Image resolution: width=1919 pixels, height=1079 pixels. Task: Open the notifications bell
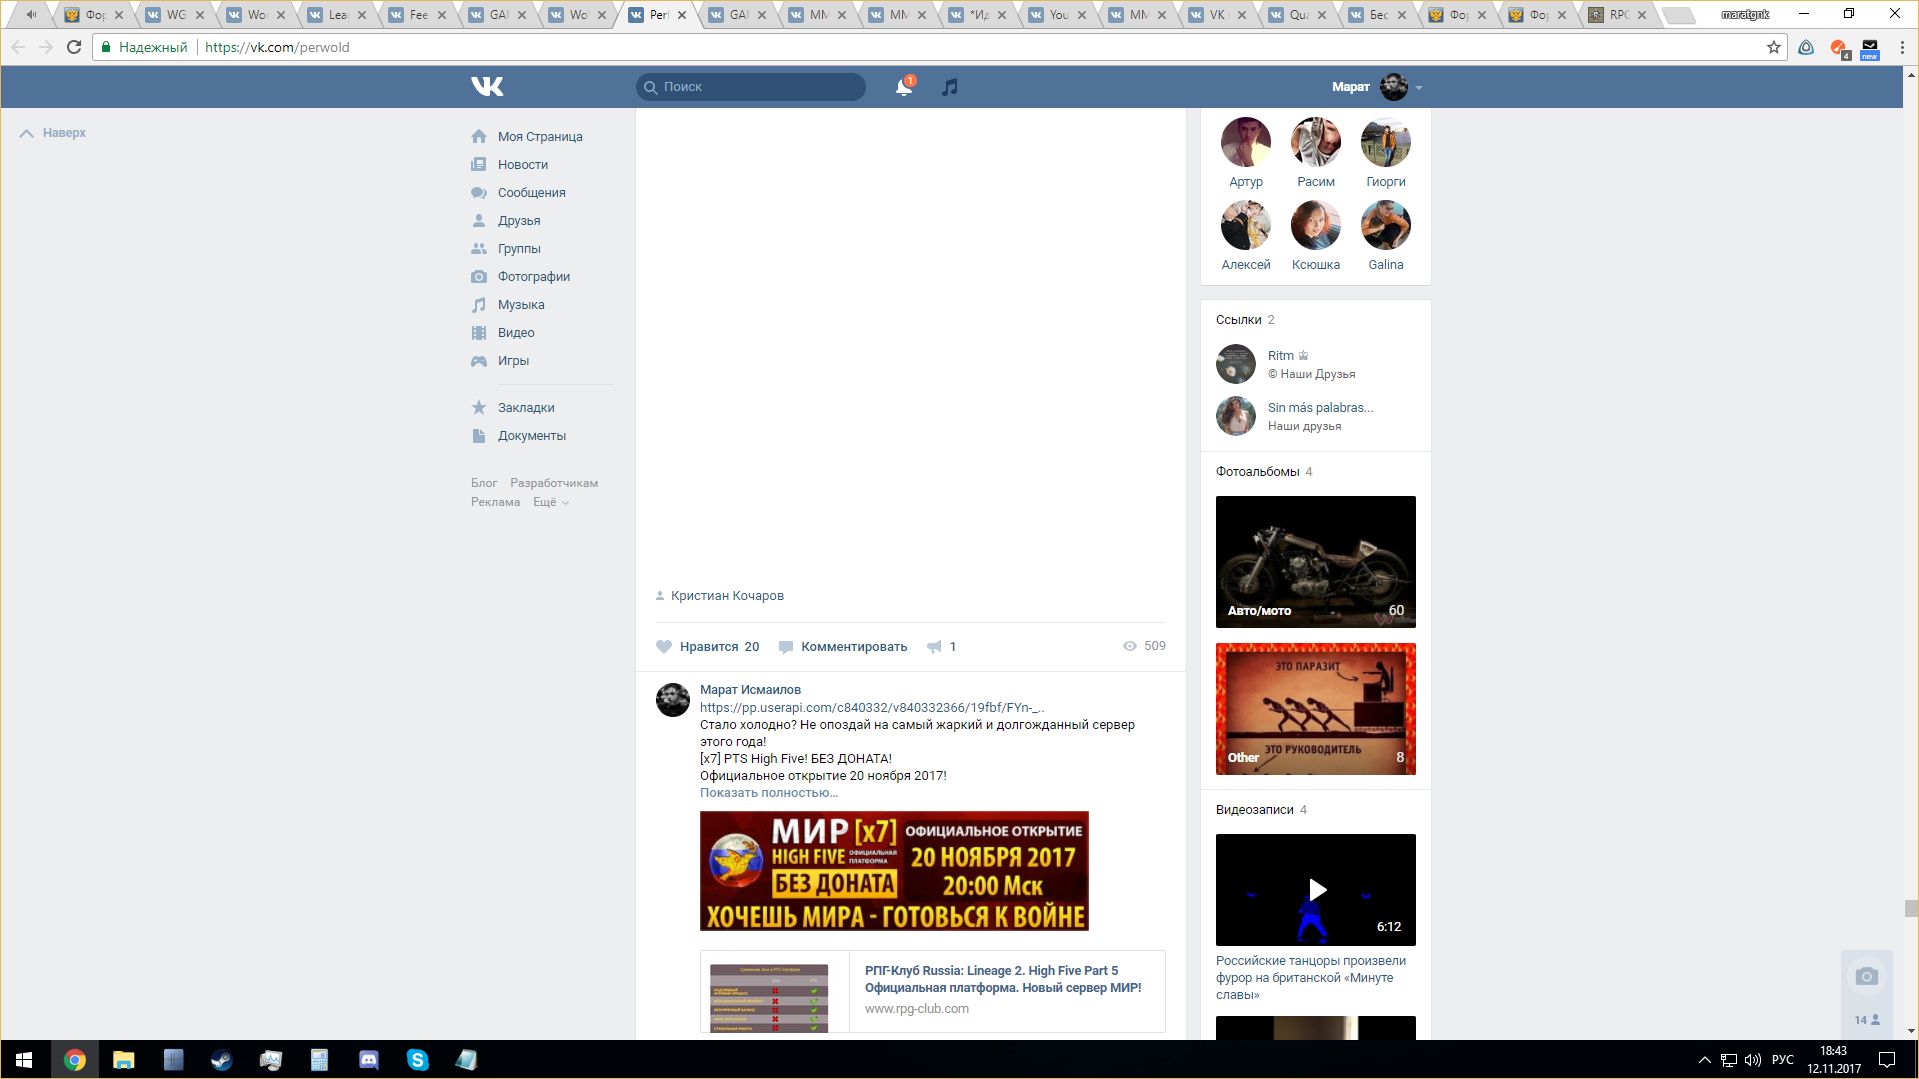point(903,87)
